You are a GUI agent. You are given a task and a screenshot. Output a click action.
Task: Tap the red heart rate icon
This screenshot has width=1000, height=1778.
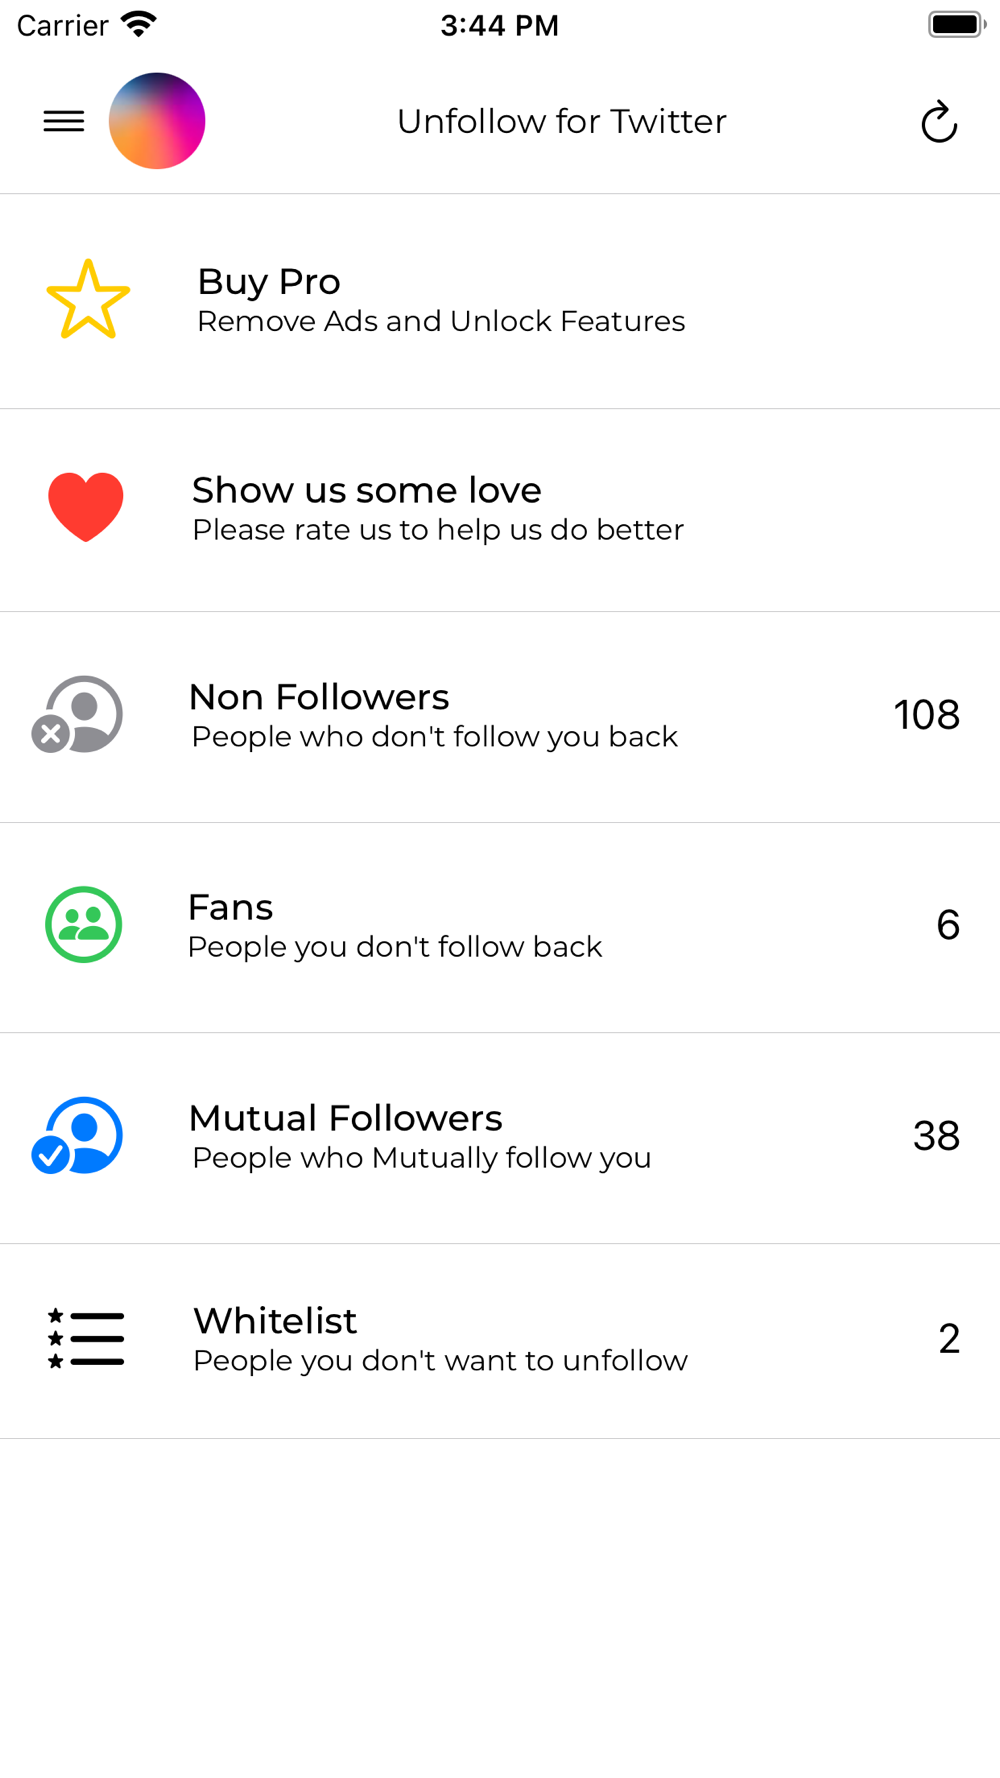point(86,506)
